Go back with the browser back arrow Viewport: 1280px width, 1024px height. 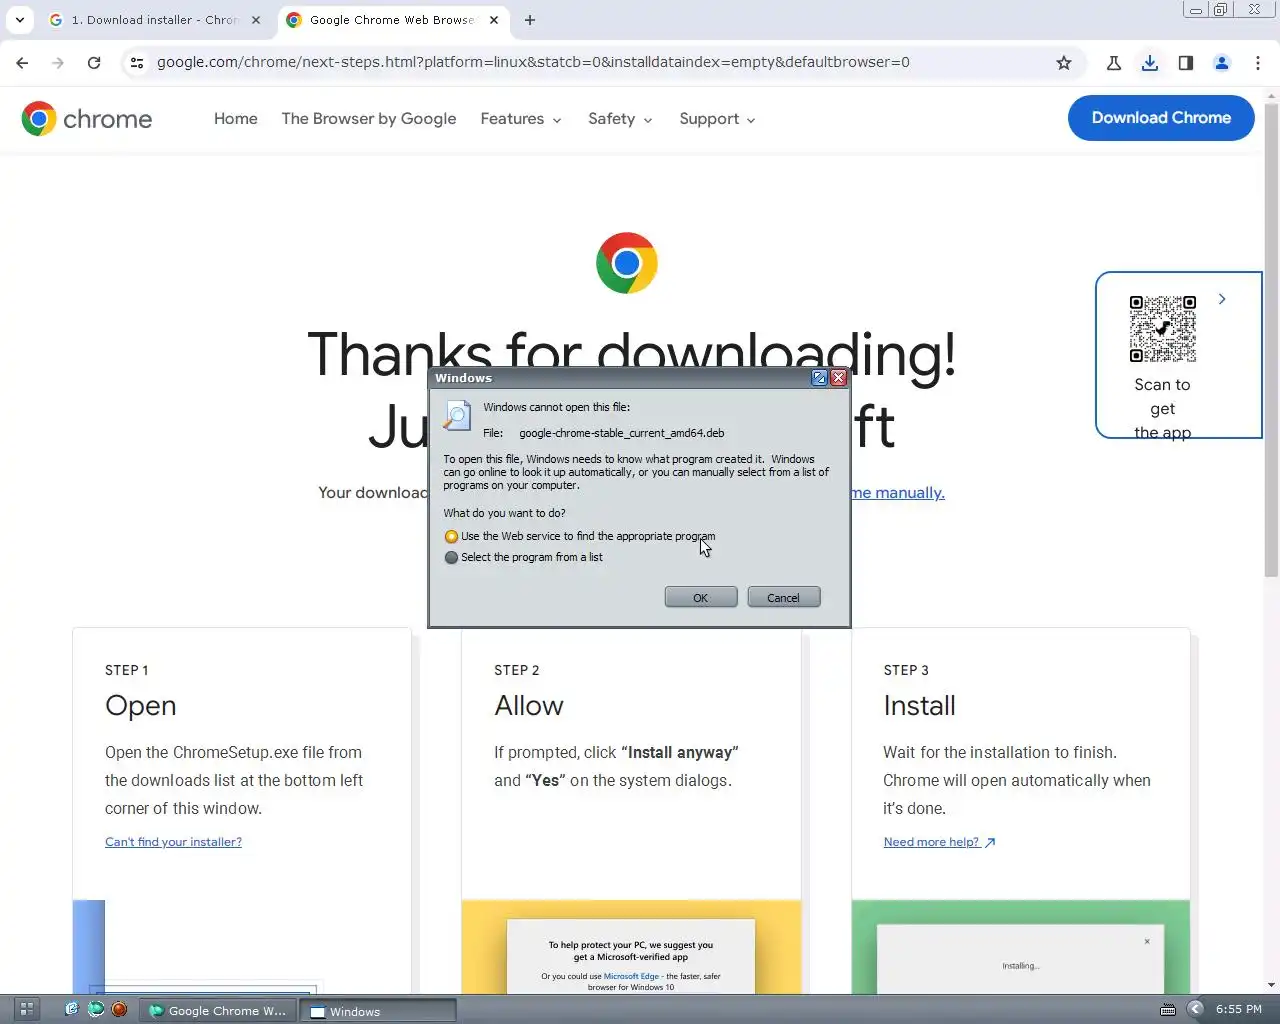coord(22,63)
